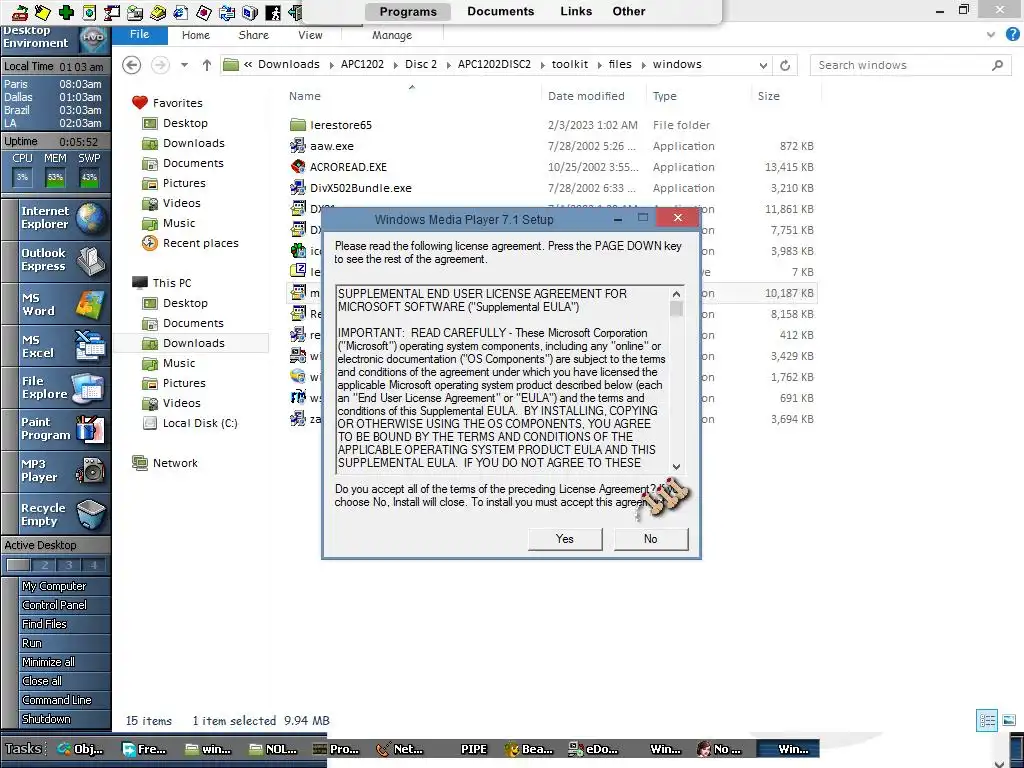This screenshot has width=1024, height=768.
Task: Open address bar history dropdown
Action: [763, 65]
